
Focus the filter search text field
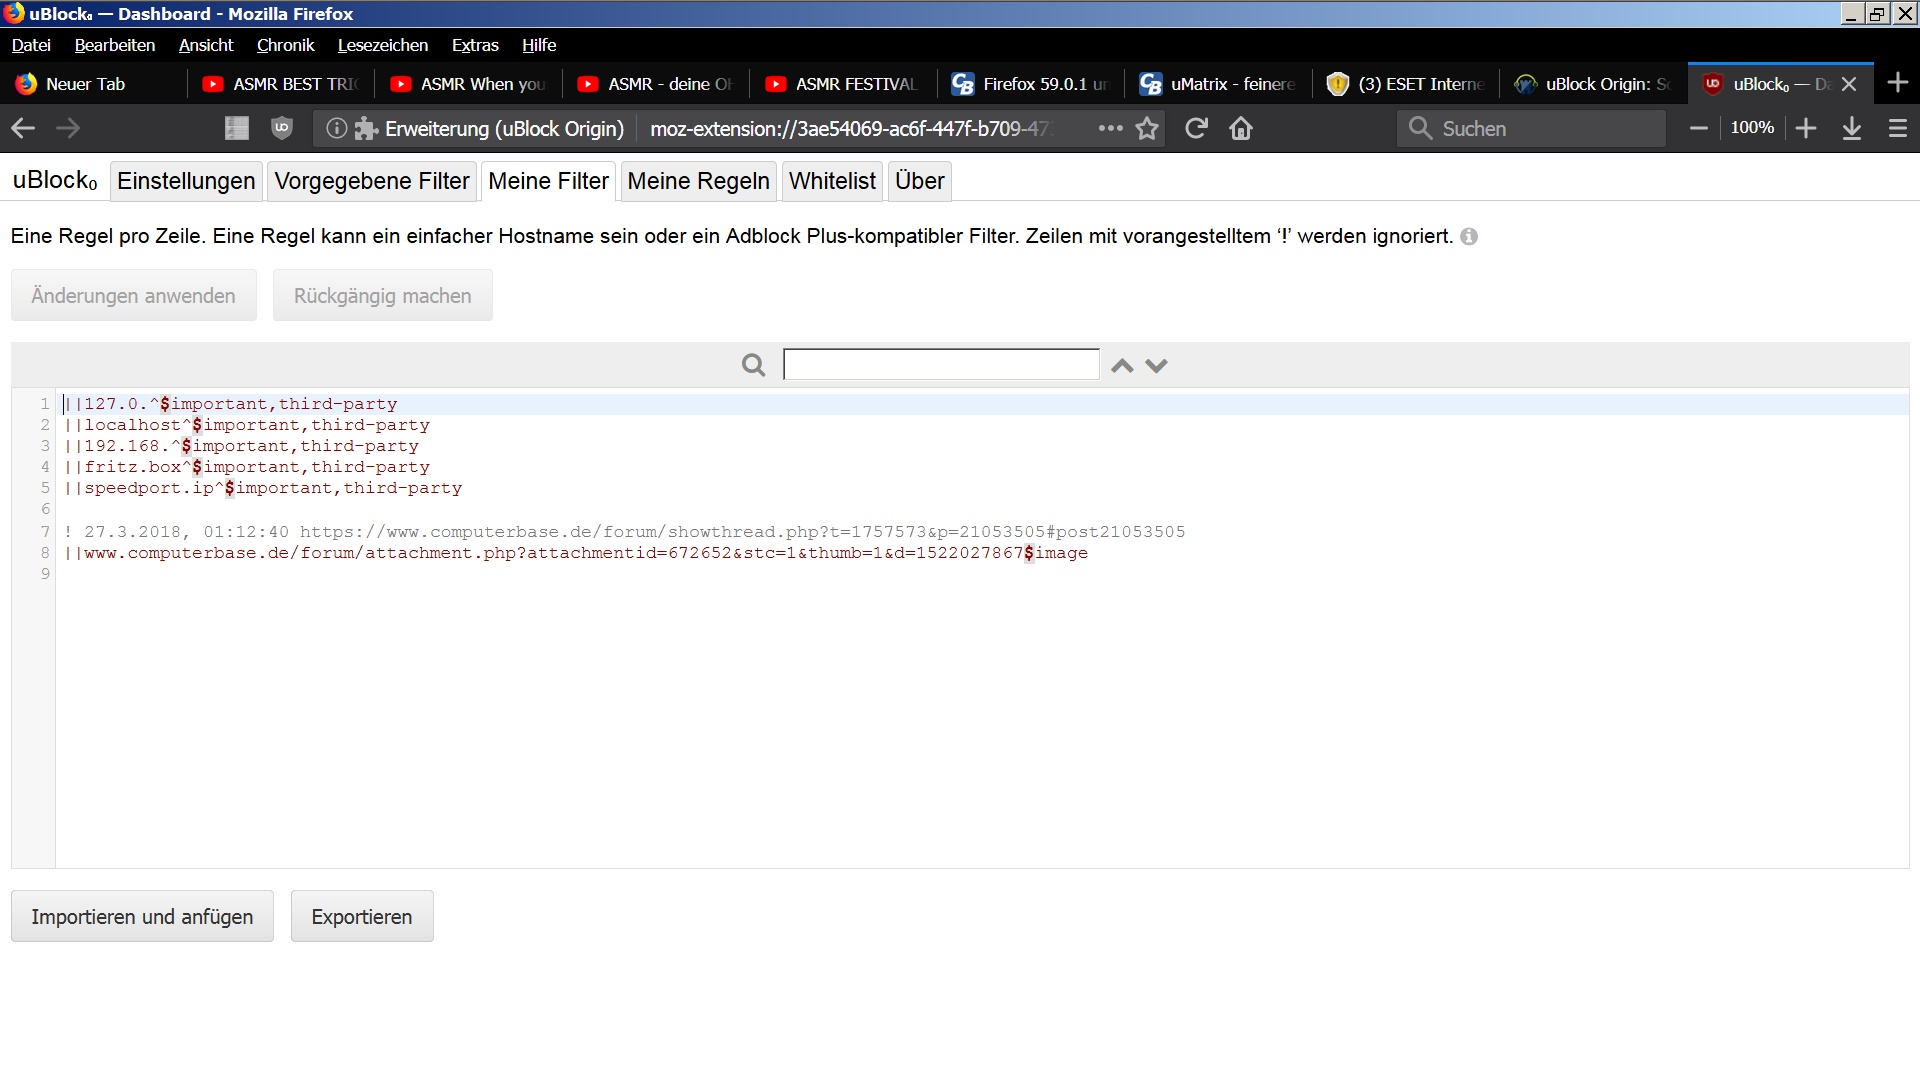pos(940,364)
